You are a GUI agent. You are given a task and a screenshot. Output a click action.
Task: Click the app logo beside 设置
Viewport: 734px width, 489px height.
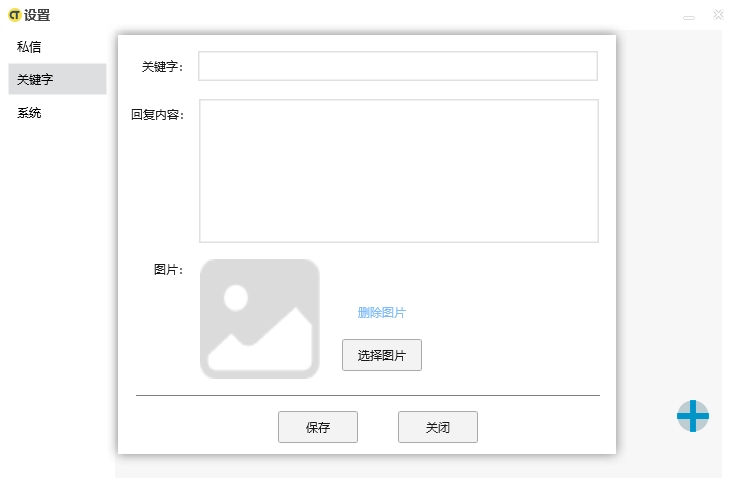point(15,15)
